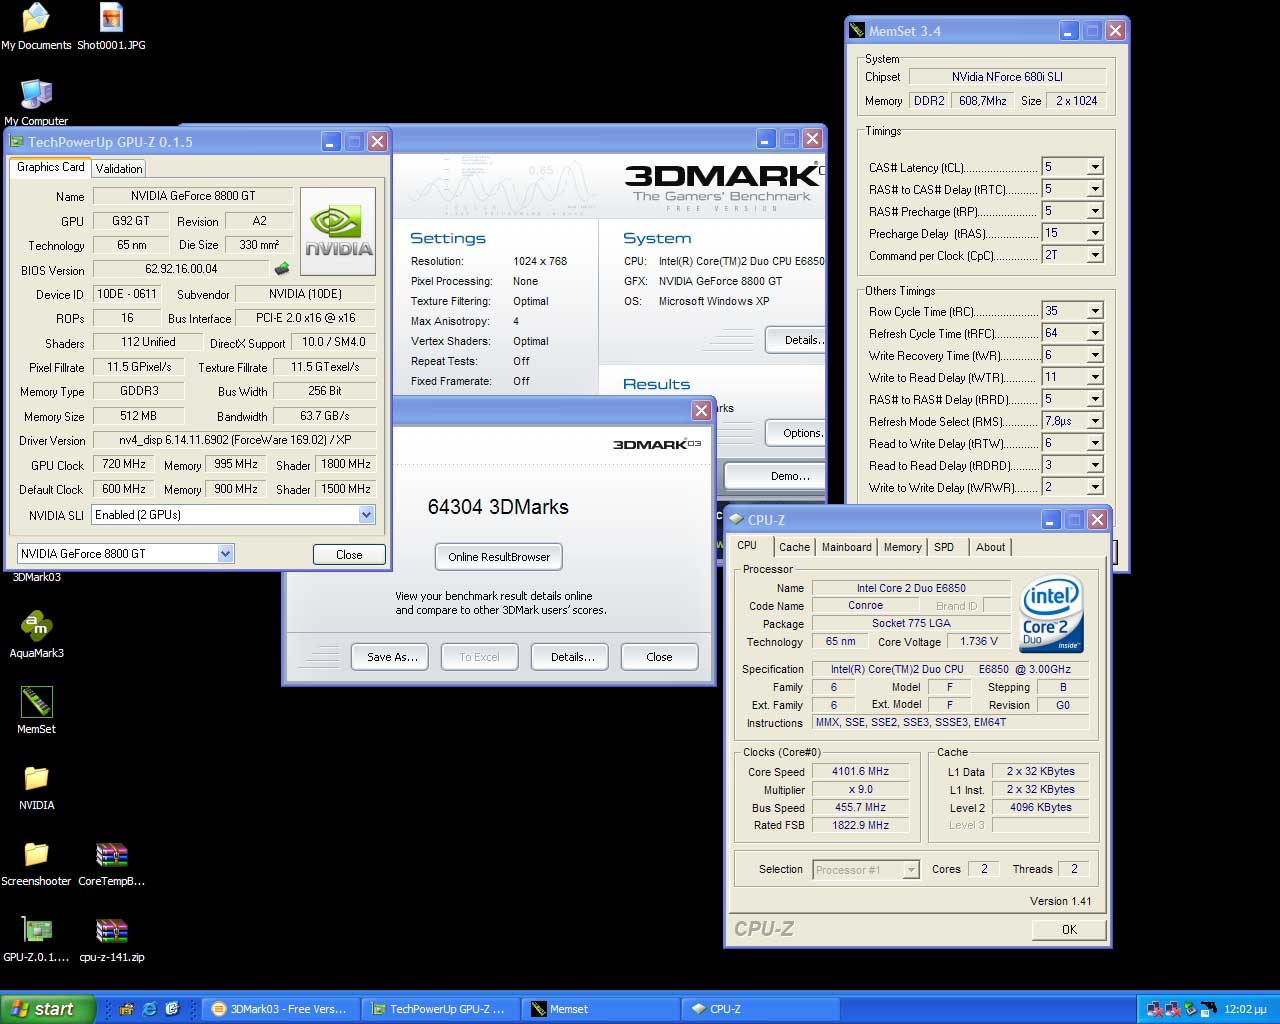Switch to the Mainboard tab in CPU-Z
The height and width of the screenshot is (1024, 1280).
coord(846,547)
